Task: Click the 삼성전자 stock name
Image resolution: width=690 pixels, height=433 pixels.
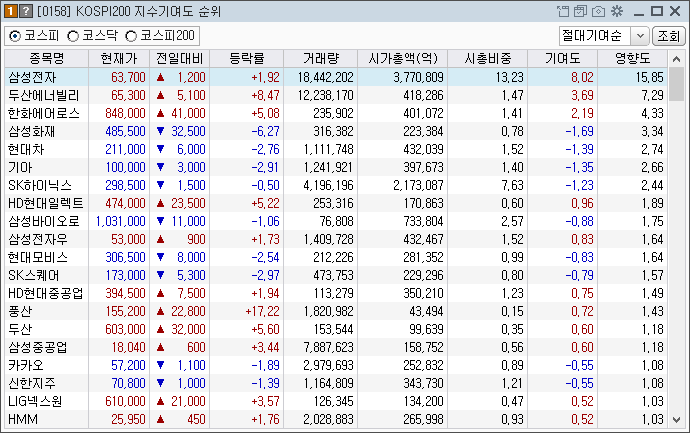Action: pyautogui.click(x=32, y=77)
